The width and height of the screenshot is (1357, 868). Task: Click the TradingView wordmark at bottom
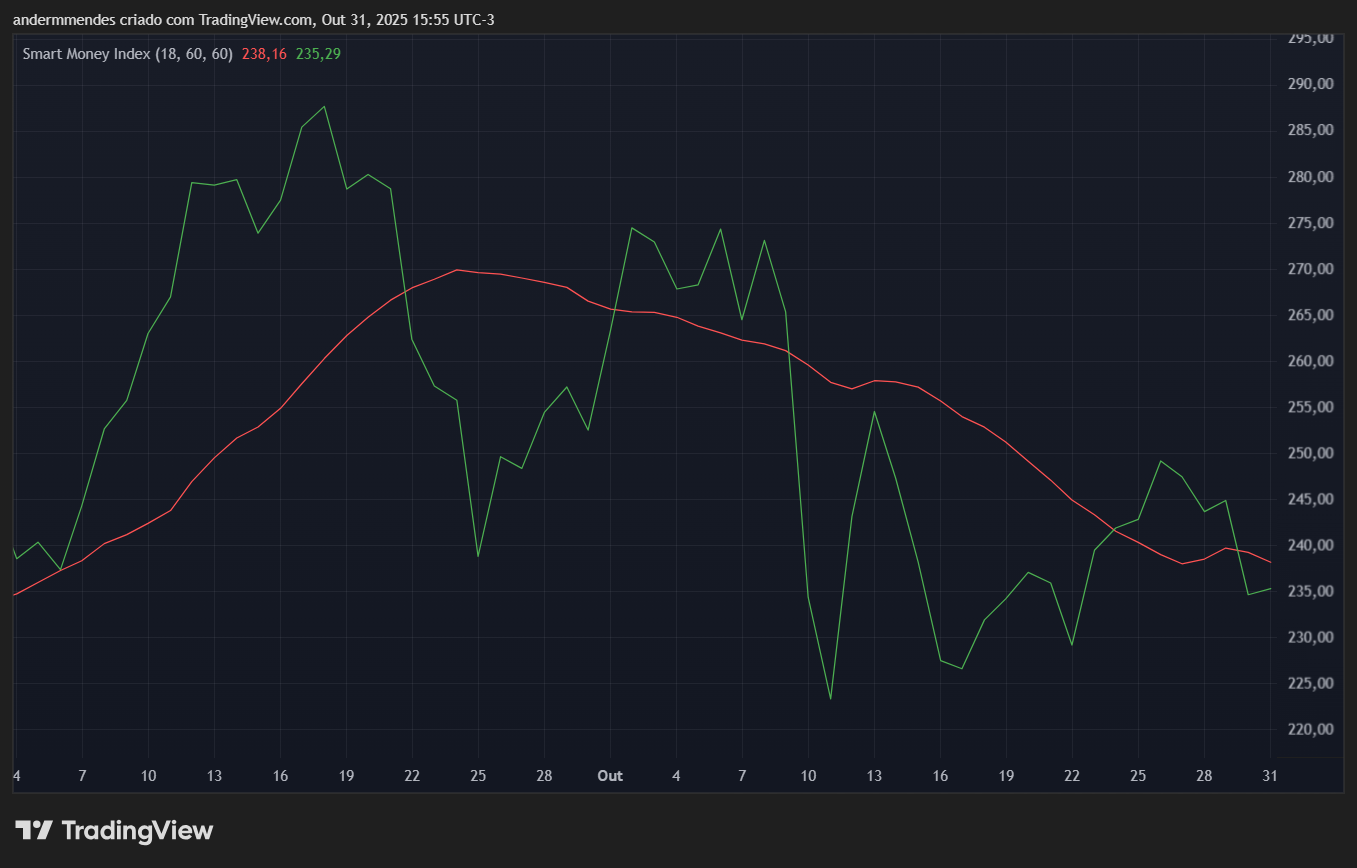(137, 830)
